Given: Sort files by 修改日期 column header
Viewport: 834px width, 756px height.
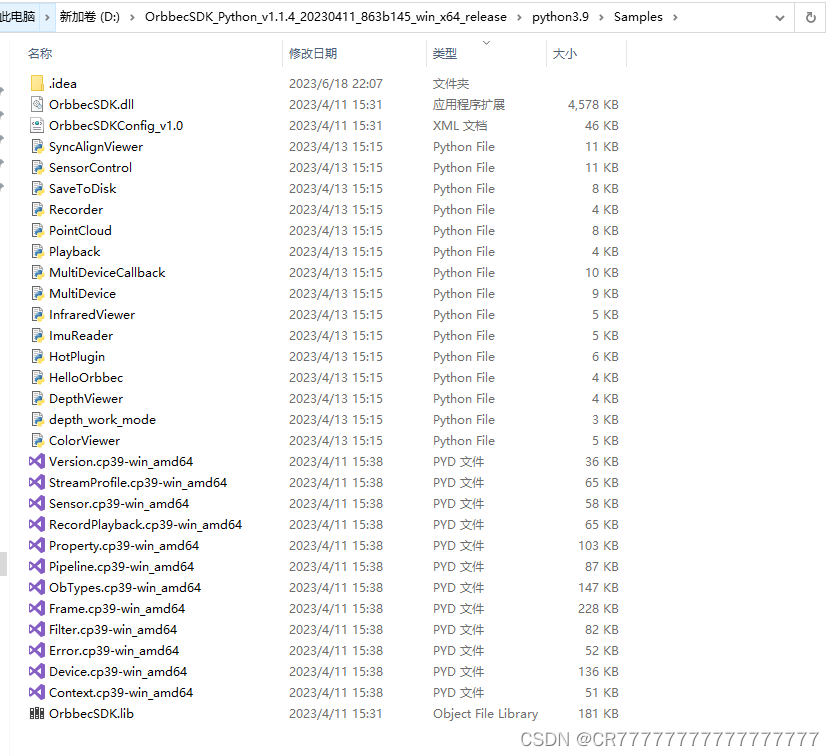Looking at the screenshot, I should tap(313, 53).
